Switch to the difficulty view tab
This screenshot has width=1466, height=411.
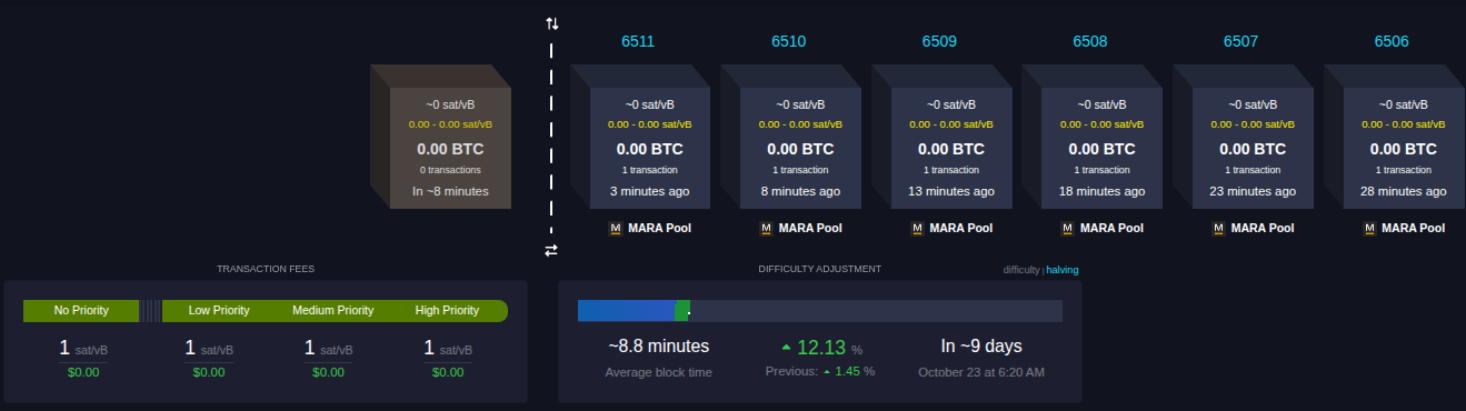pyautogui.click(x=1021, y=270)
